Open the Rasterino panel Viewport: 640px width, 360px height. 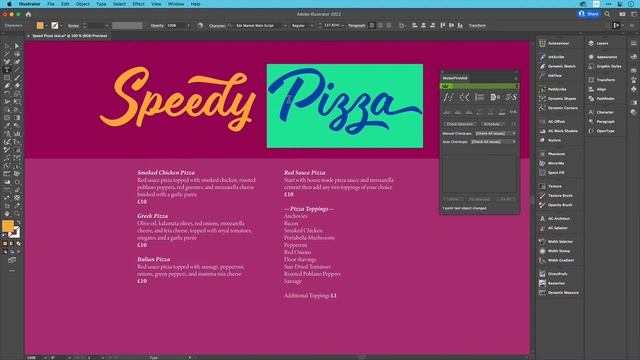tap(552, 283)
